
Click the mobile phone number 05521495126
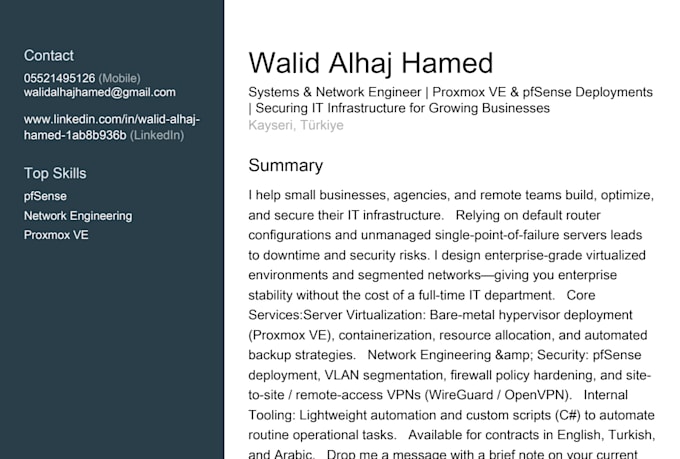tap(59, 78)
